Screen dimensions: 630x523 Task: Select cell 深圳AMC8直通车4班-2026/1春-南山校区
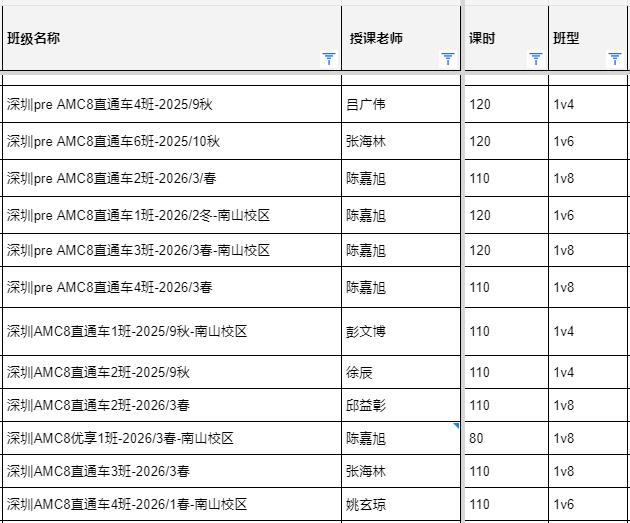click(172, 504)
